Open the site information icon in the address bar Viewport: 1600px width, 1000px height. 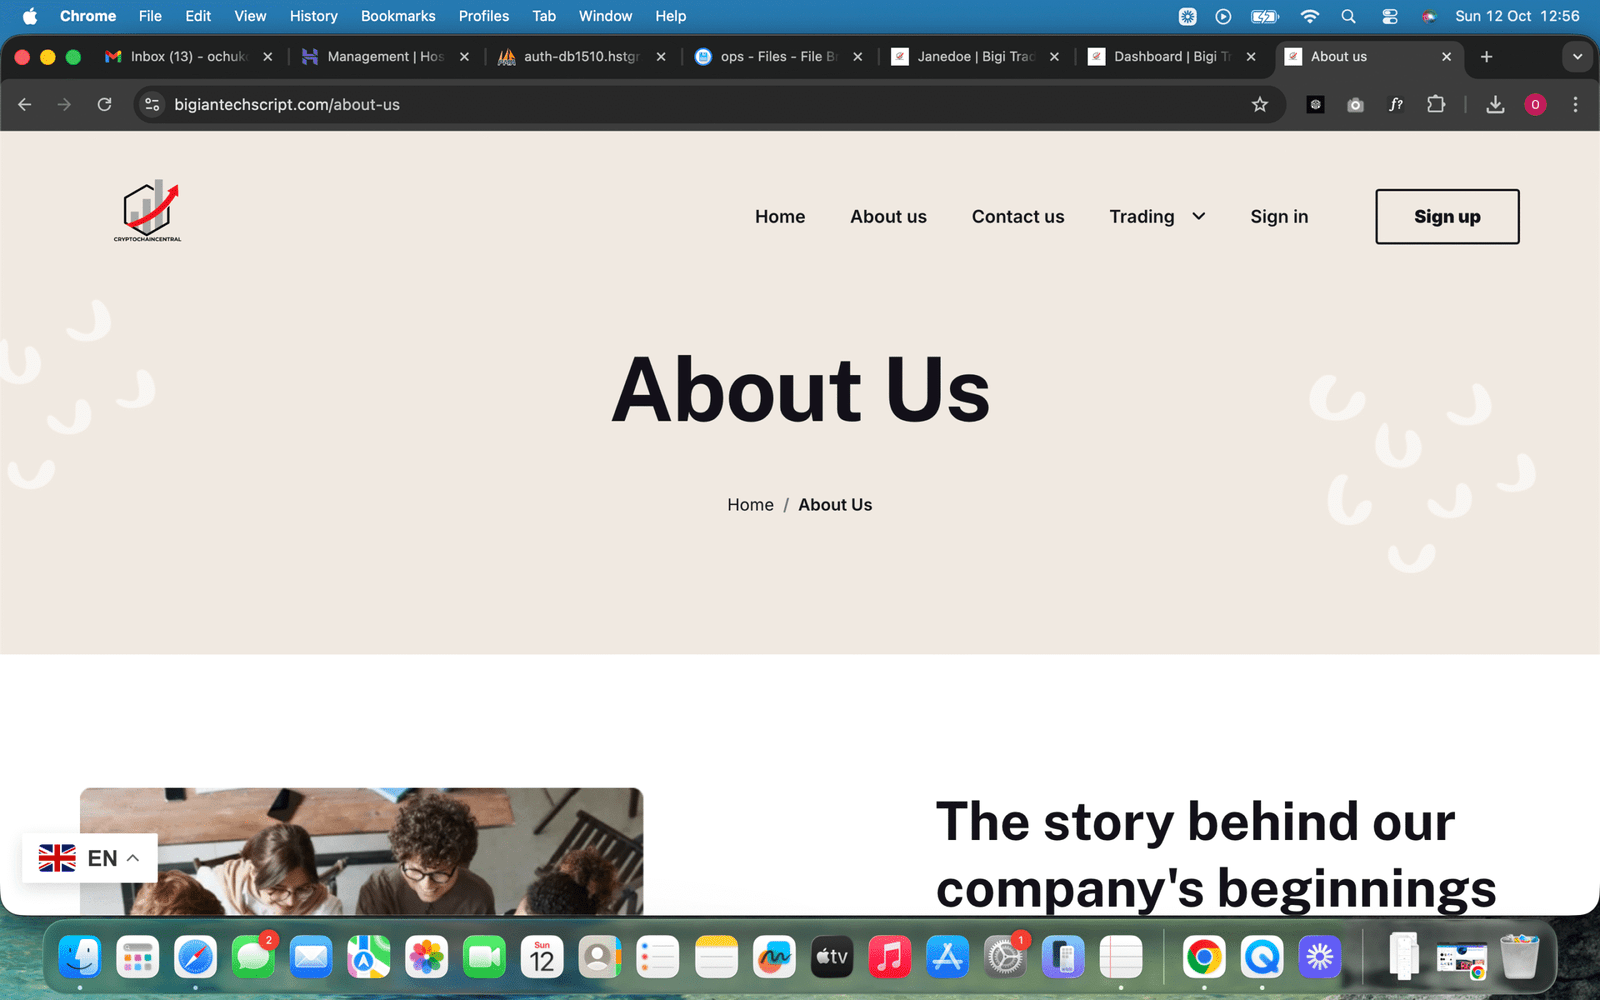click(x=152, y=104)
